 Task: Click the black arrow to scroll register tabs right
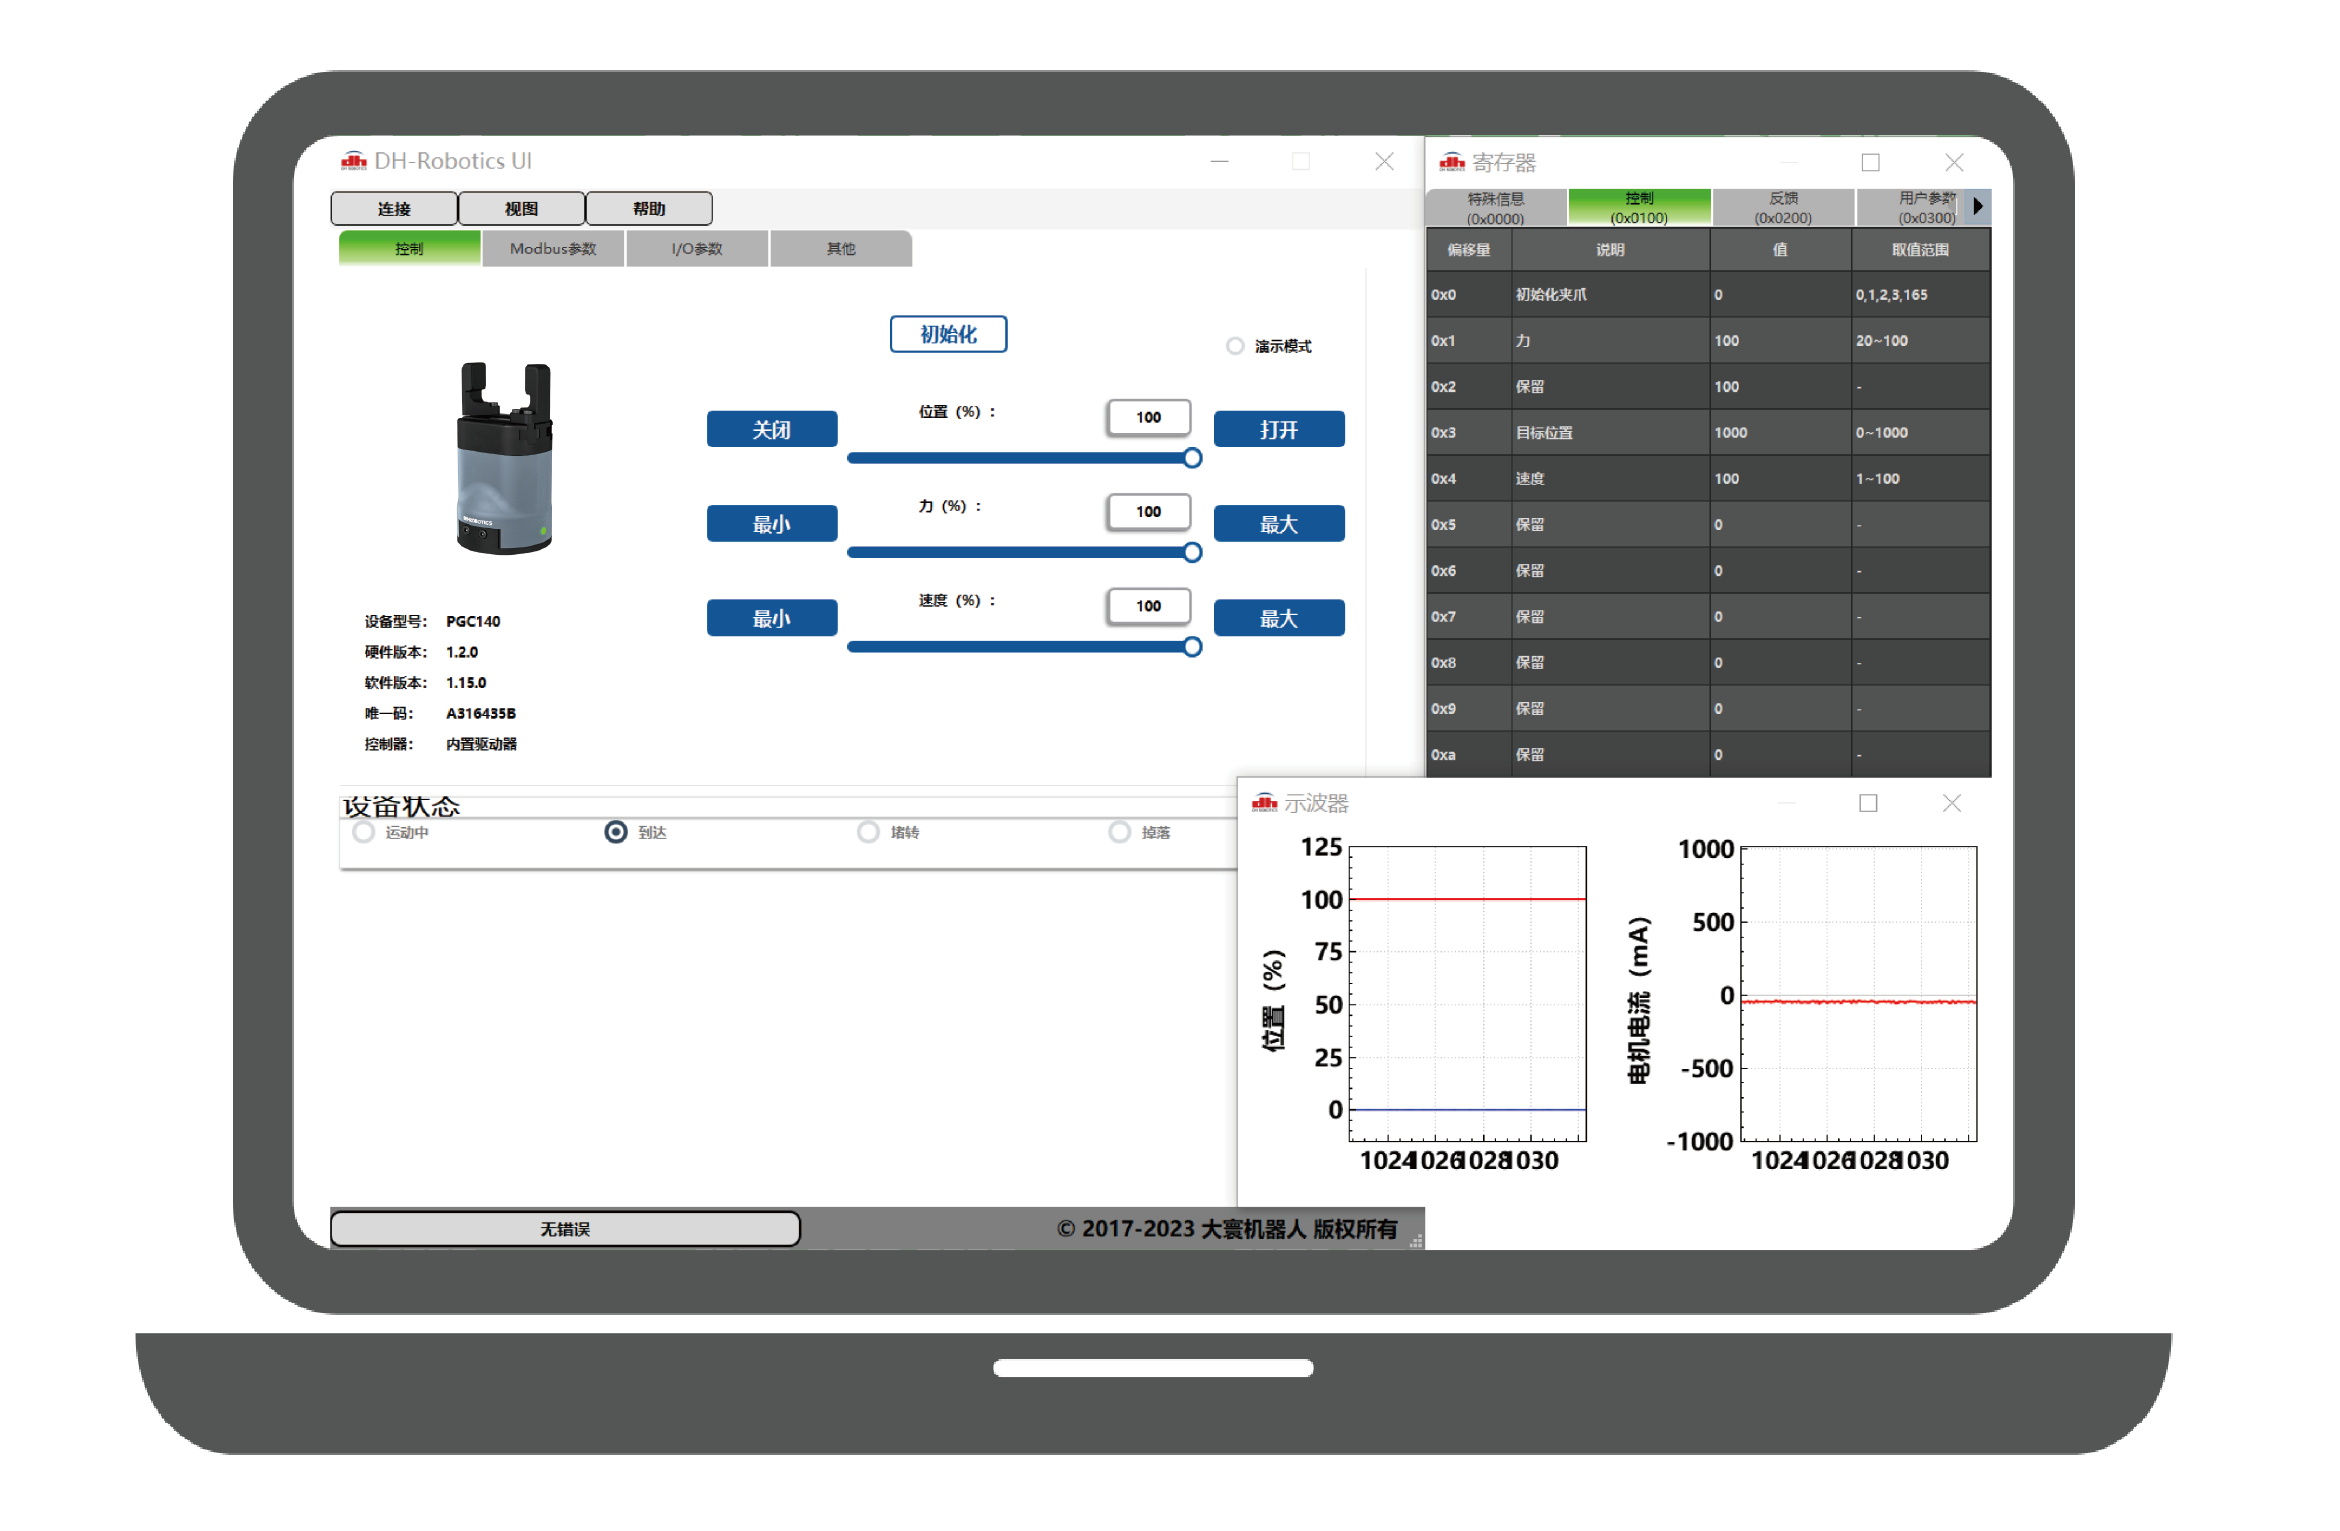1977,207
